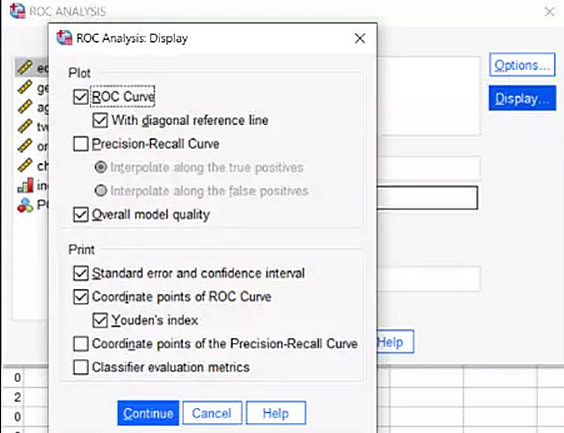Enable Classifier evaluation metrics checkbox
This screenshot has width=564, height=433.
click(81, 368)
